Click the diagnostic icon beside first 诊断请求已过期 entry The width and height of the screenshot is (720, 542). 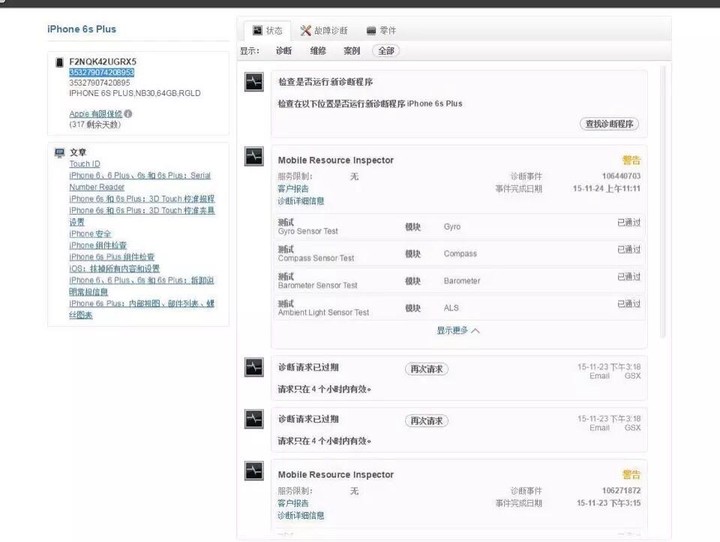254,368
